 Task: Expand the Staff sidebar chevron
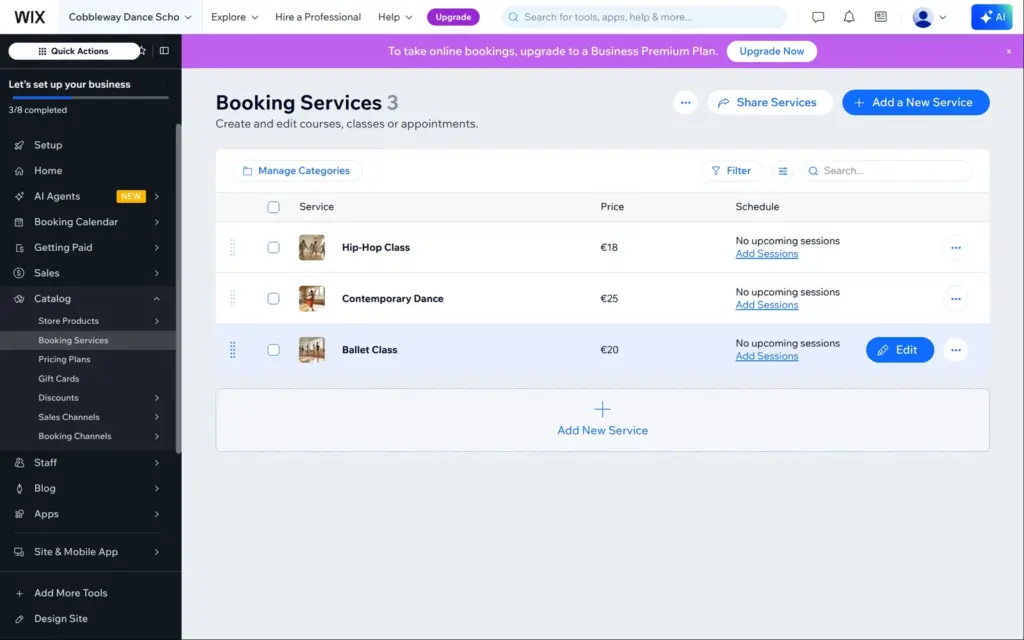pos(157,462)
